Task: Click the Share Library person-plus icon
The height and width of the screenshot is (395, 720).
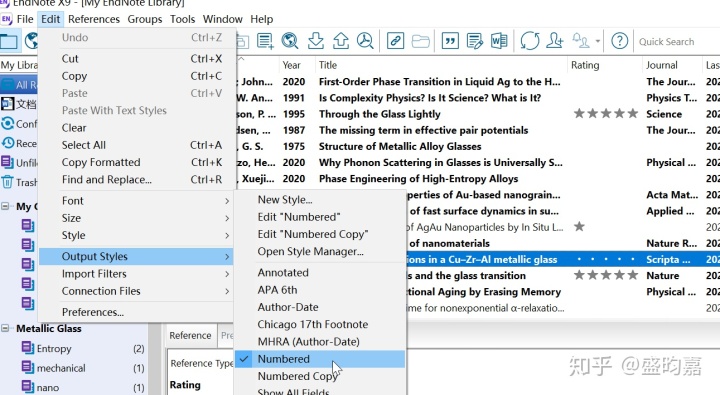Action: (x=555, y=41)
